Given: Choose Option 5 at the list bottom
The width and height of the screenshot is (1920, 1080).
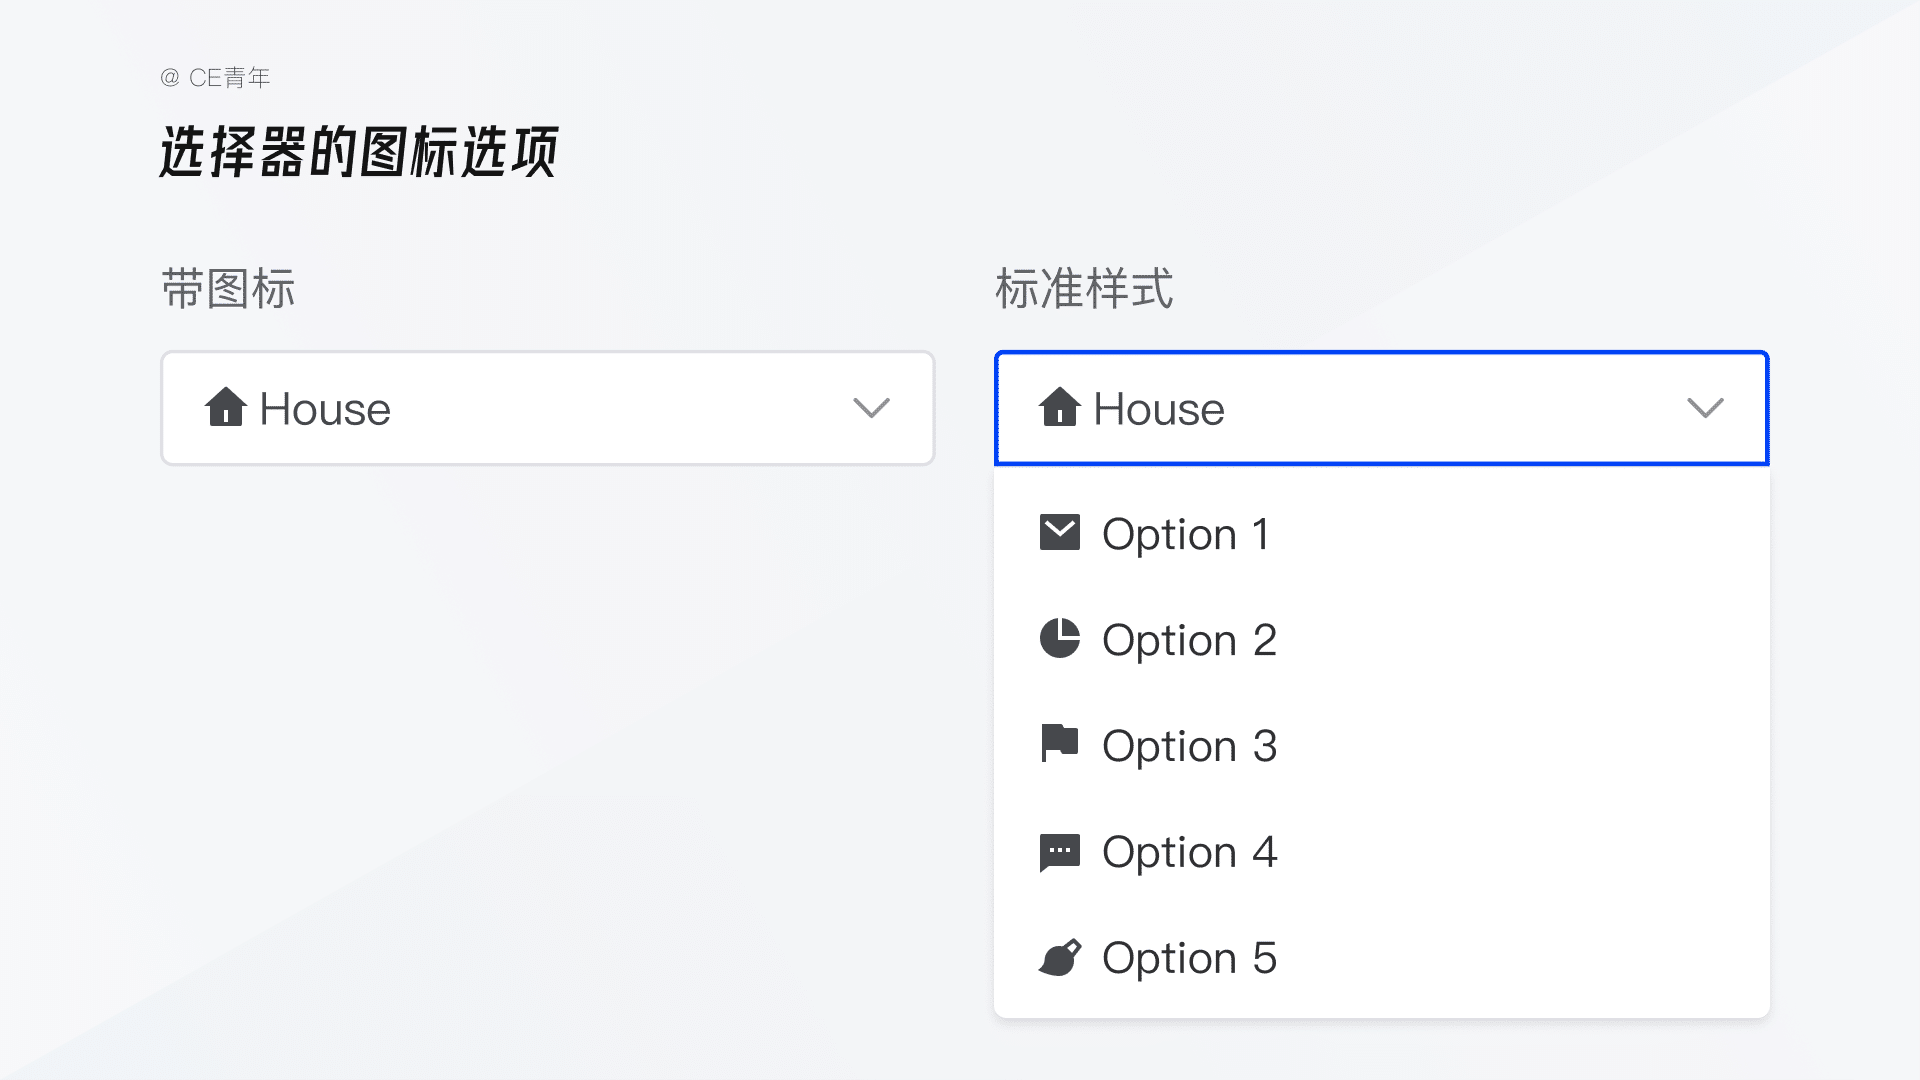Looking at the screenshot, I should point(1189,958).
